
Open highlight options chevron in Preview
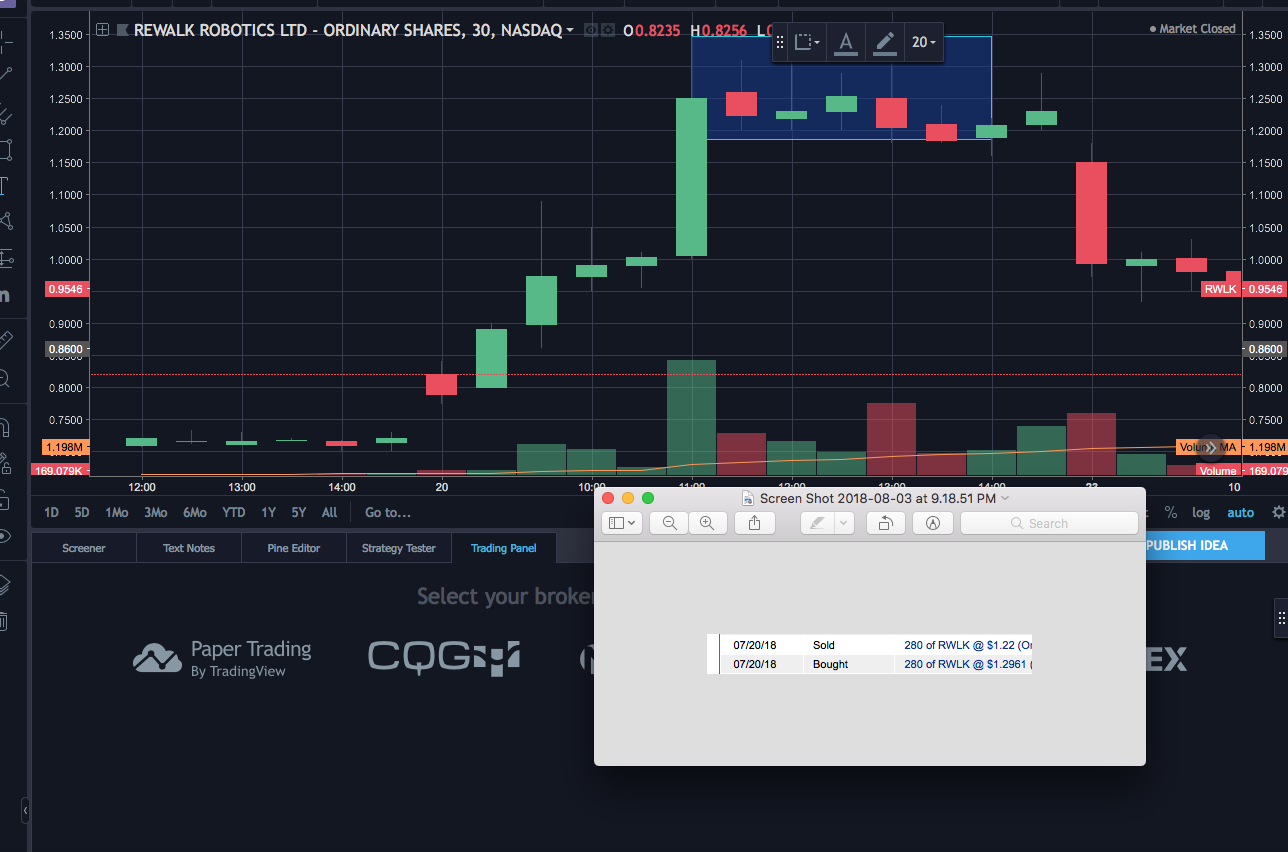pyautogui.click(x=845, y=523)
